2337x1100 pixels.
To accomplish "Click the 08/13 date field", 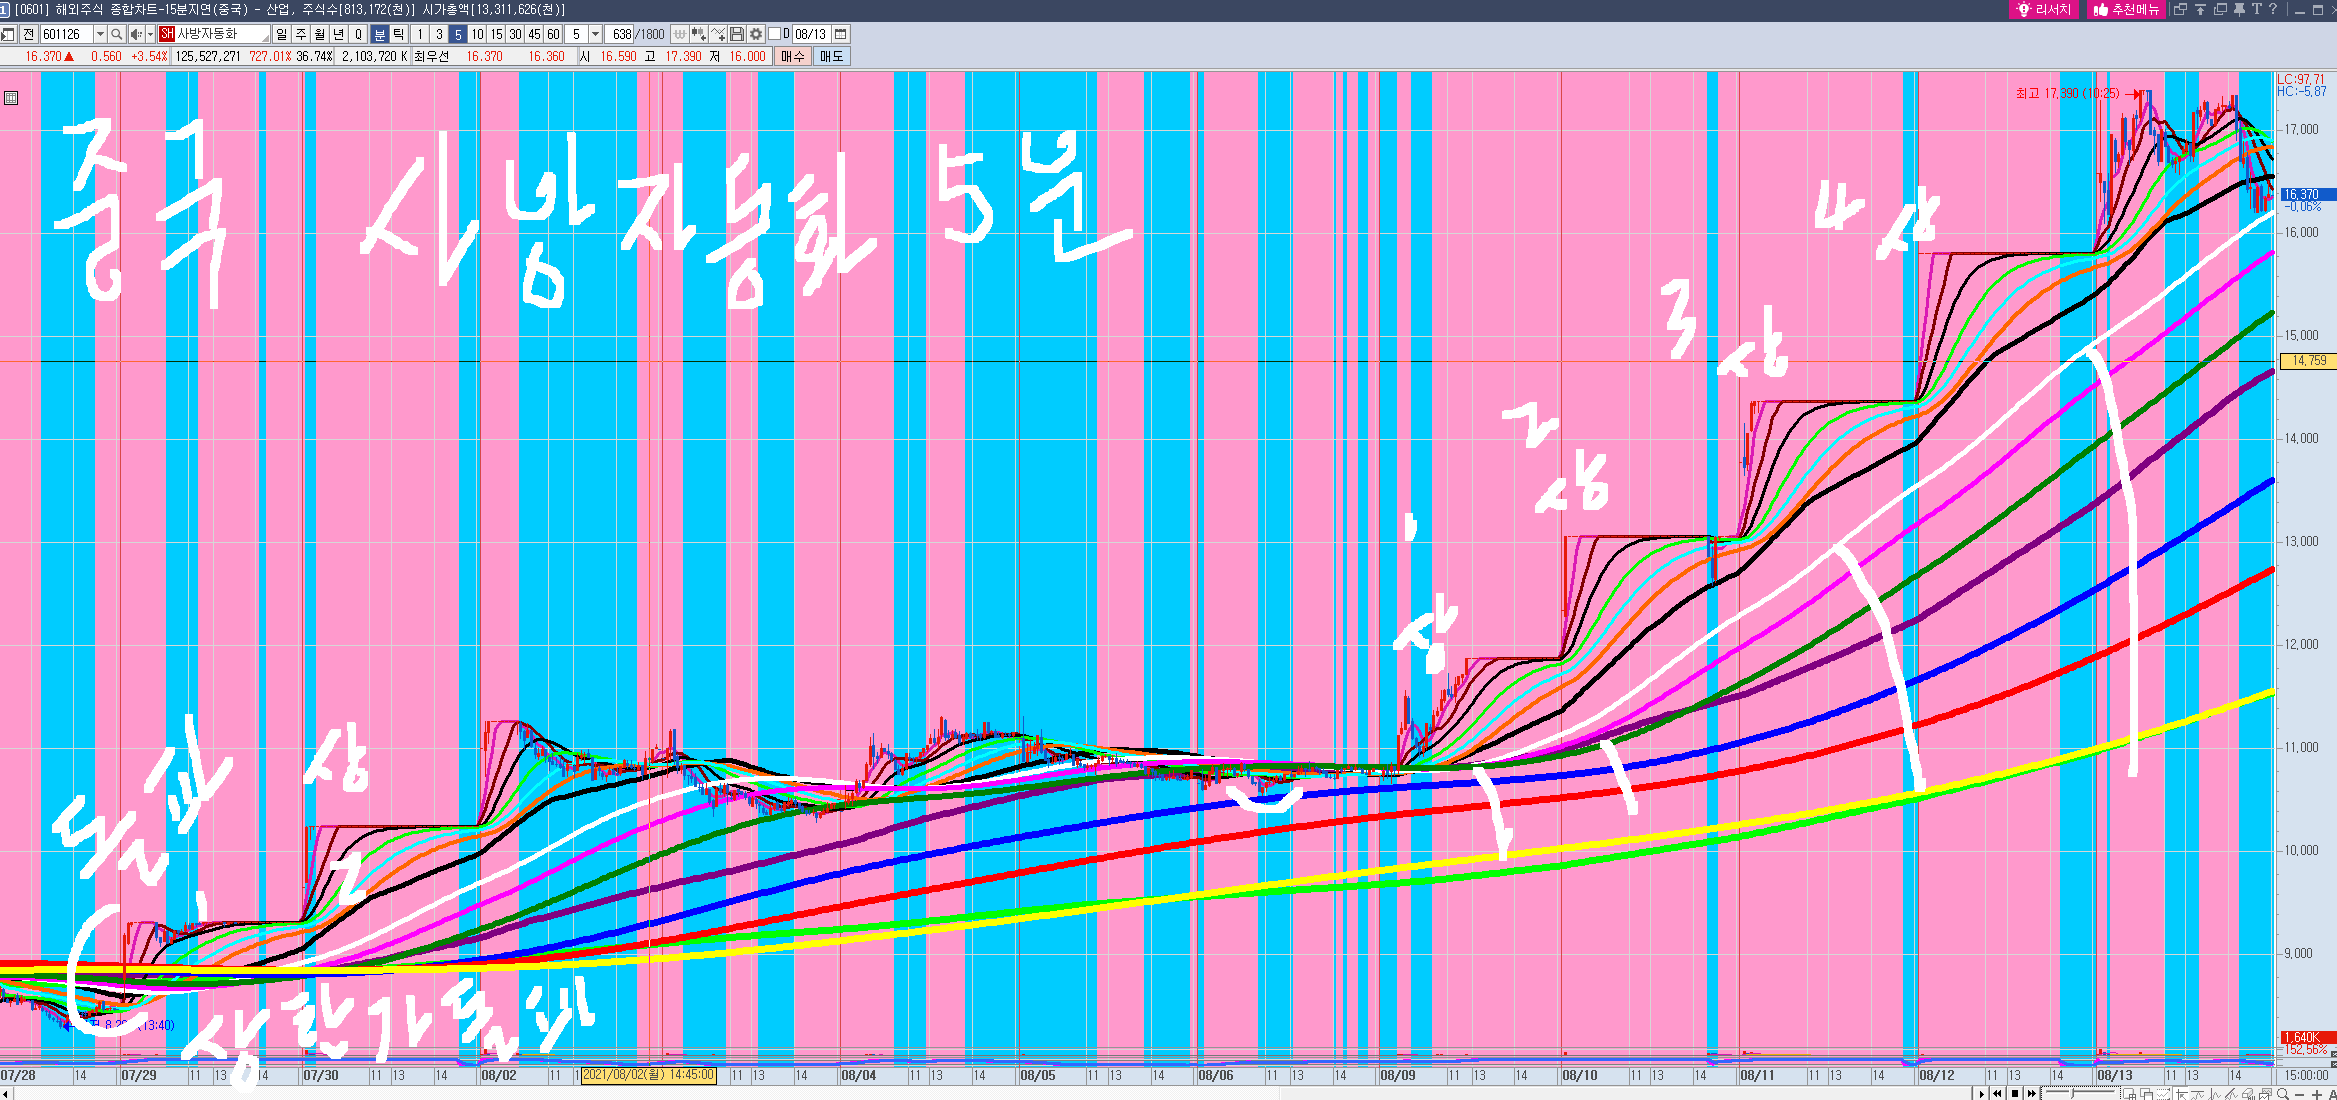I will pos(811,34).
